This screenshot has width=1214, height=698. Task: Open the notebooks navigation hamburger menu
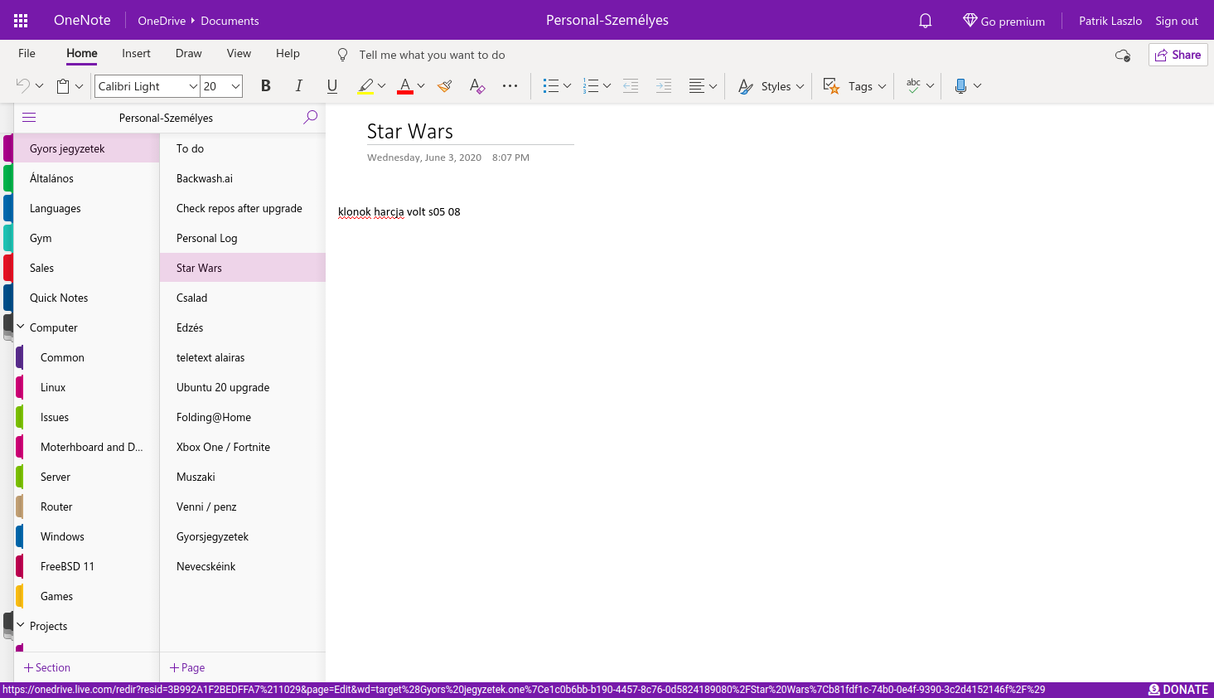[28, 117]
